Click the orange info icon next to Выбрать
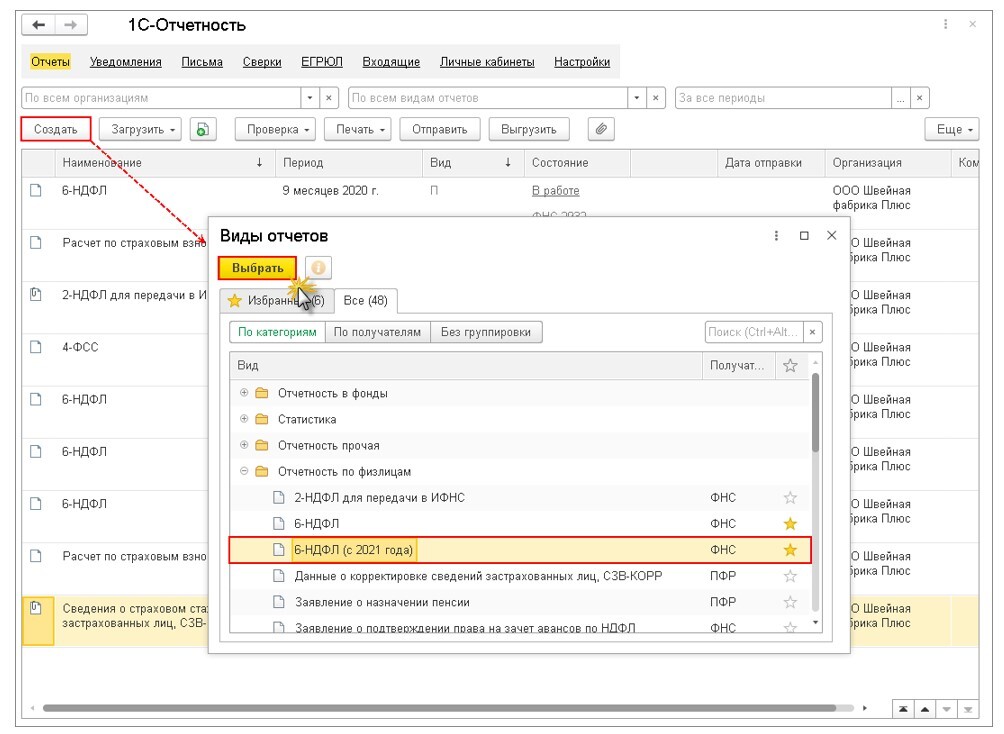The width and height of the screenshot is (1004, 734). coord(318,268)
